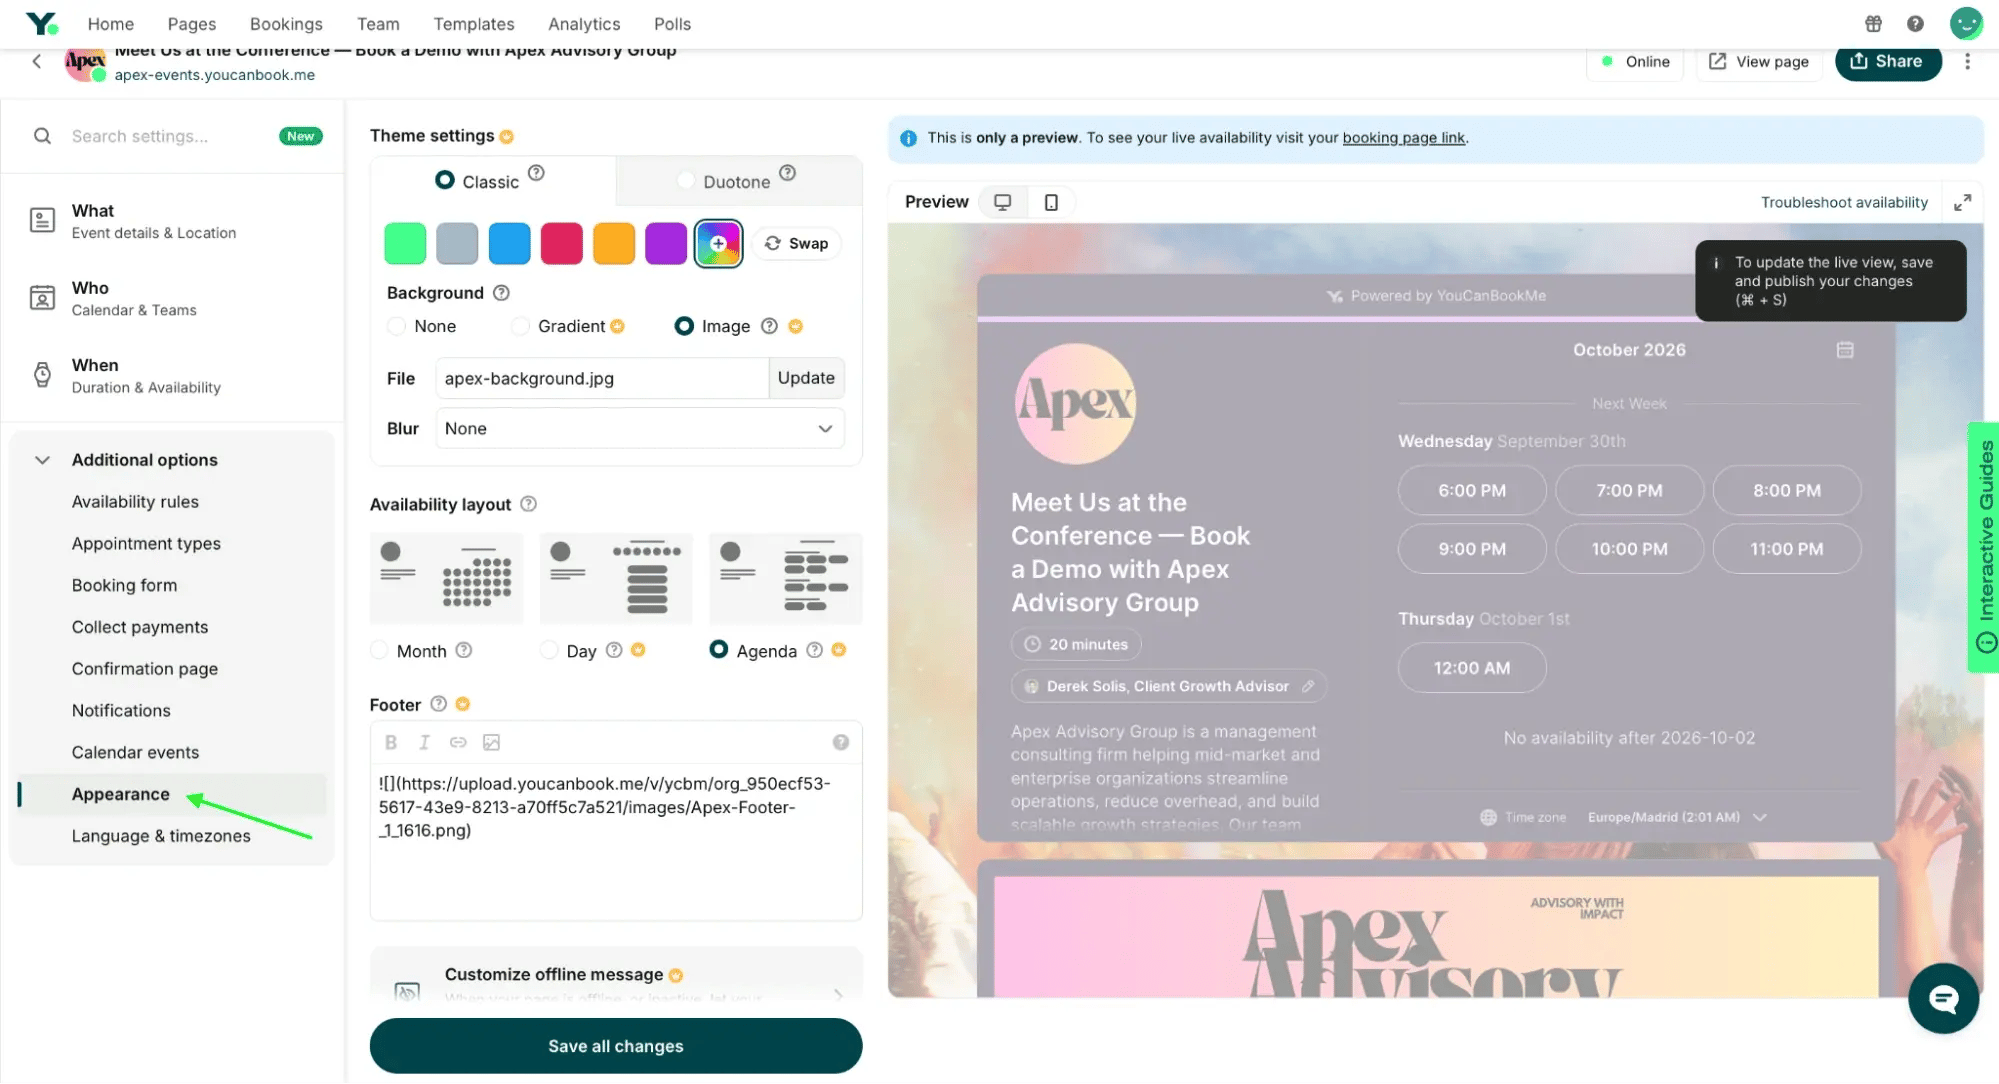1999x1084 pixels.
Task: Open the Templates menu
Action: [x=474, y=24]
